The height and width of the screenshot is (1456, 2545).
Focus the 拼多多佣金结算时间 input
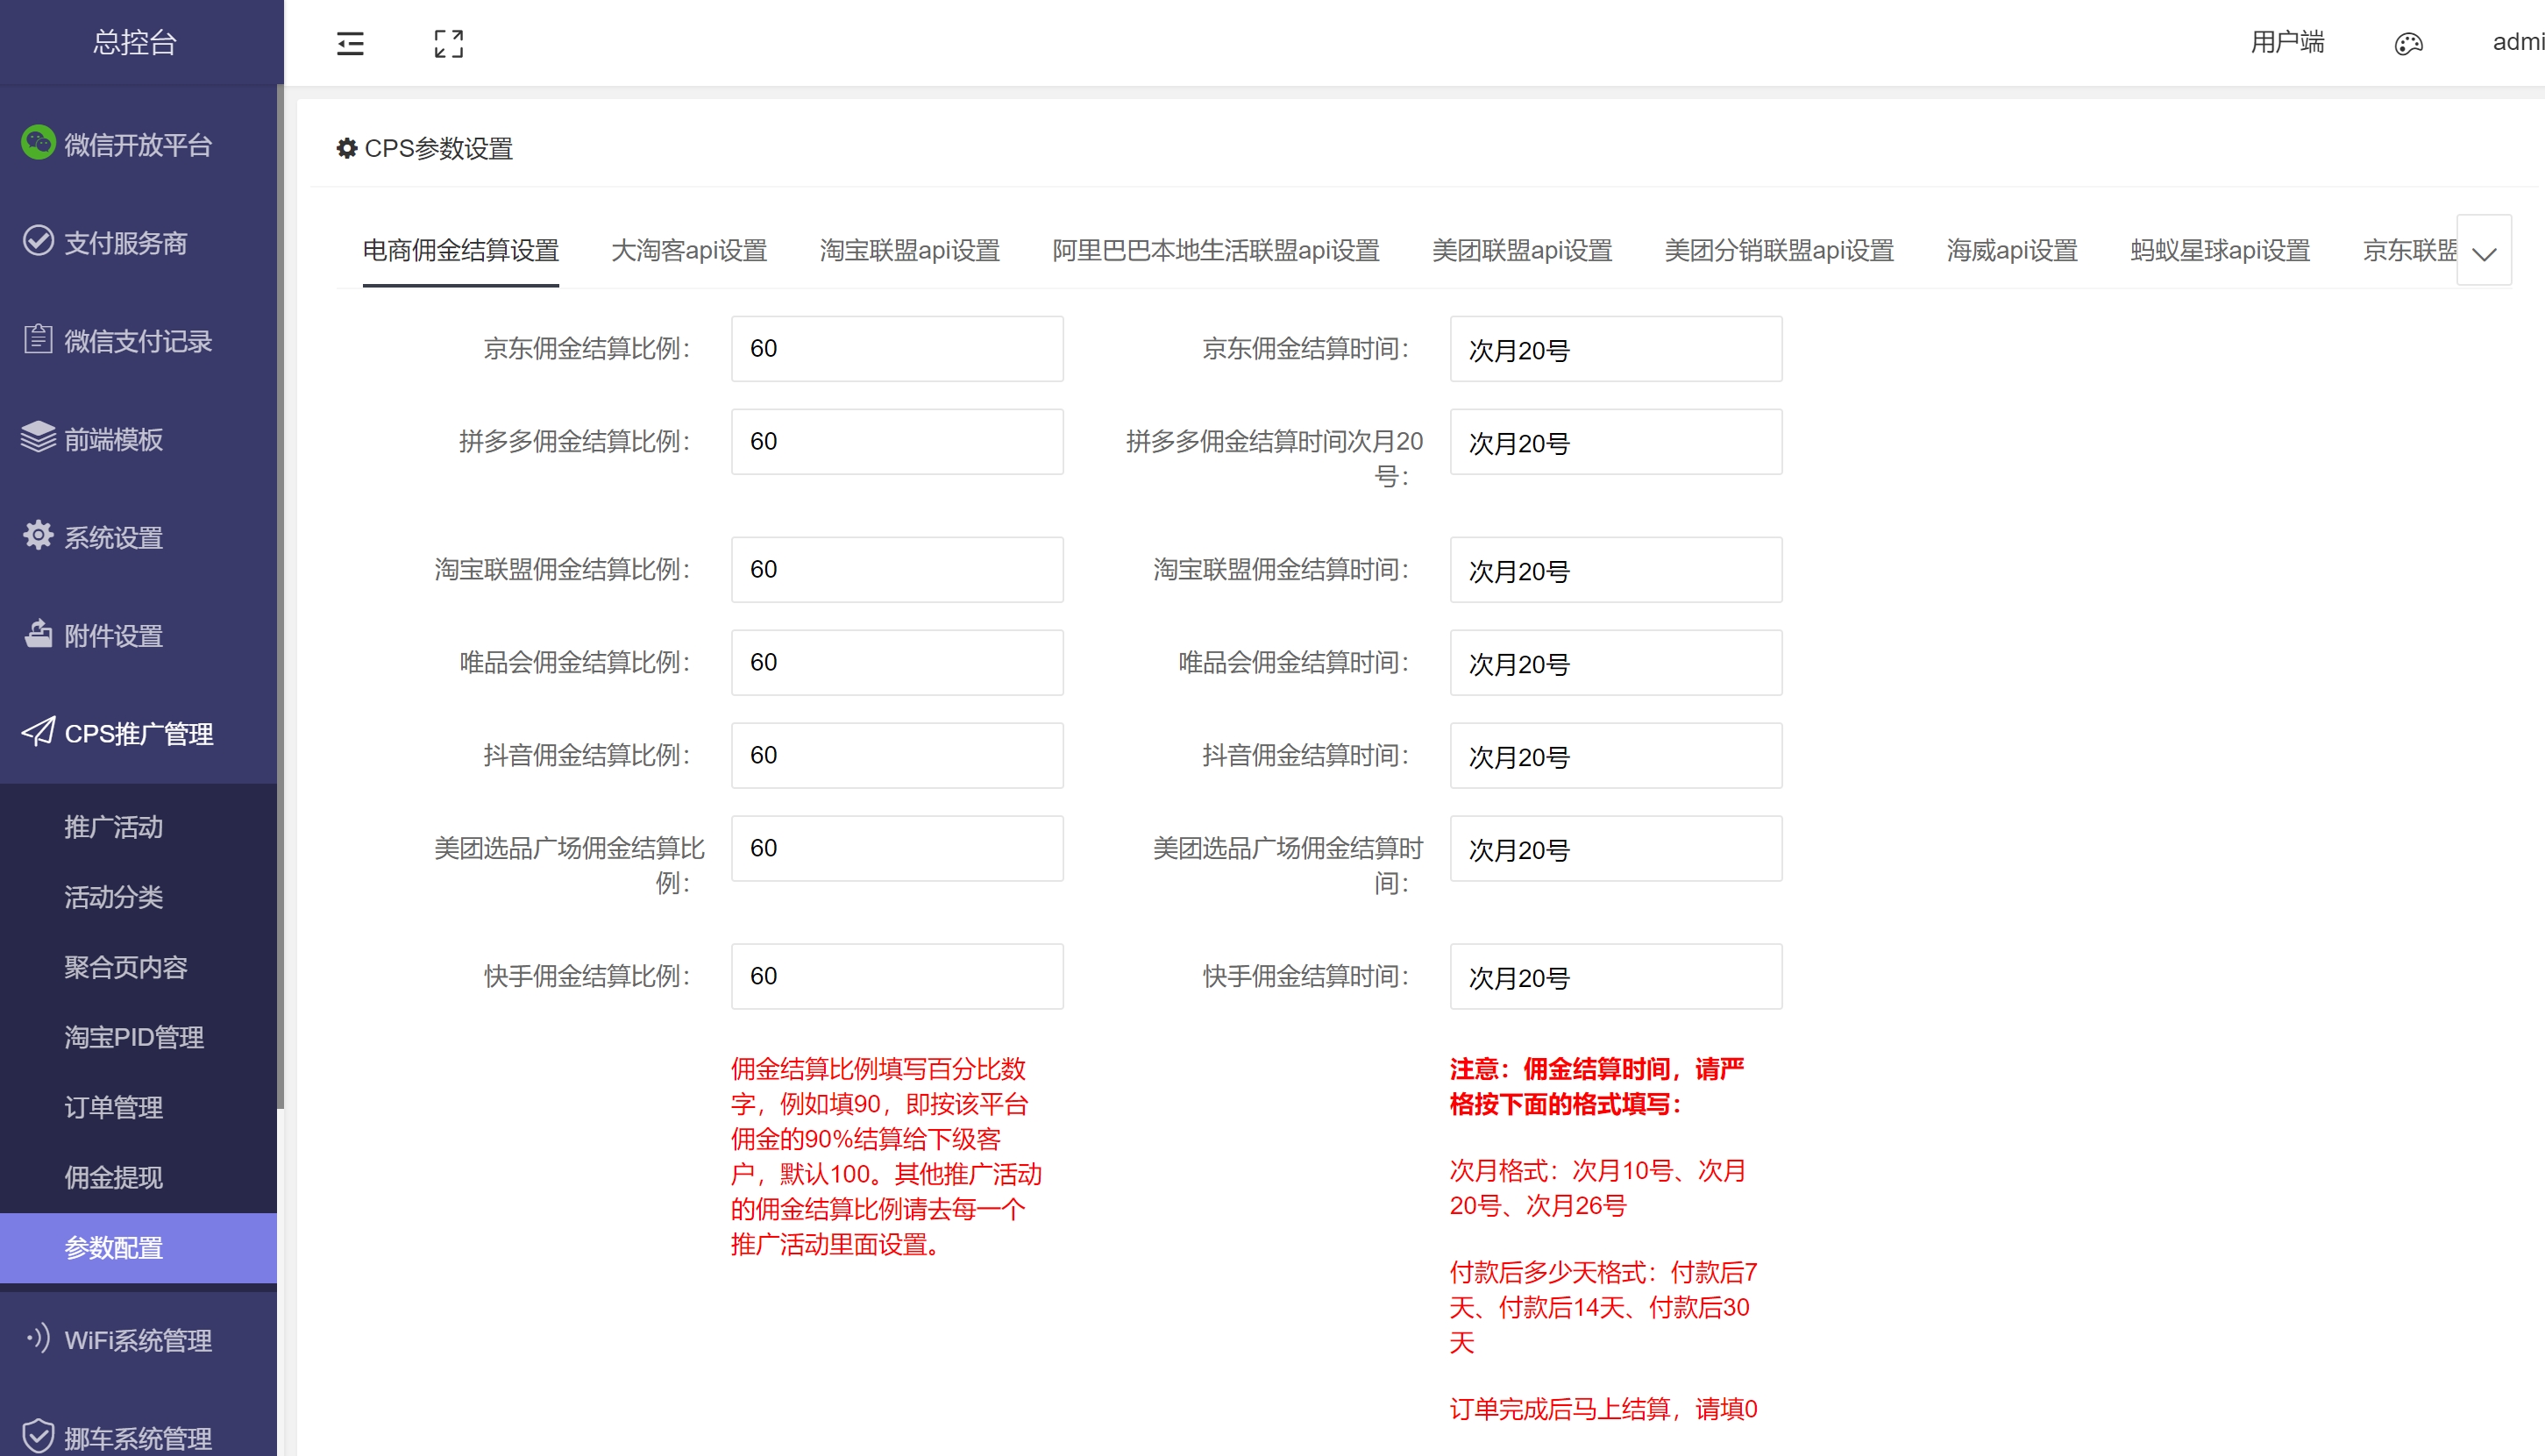coord(1616,441)
